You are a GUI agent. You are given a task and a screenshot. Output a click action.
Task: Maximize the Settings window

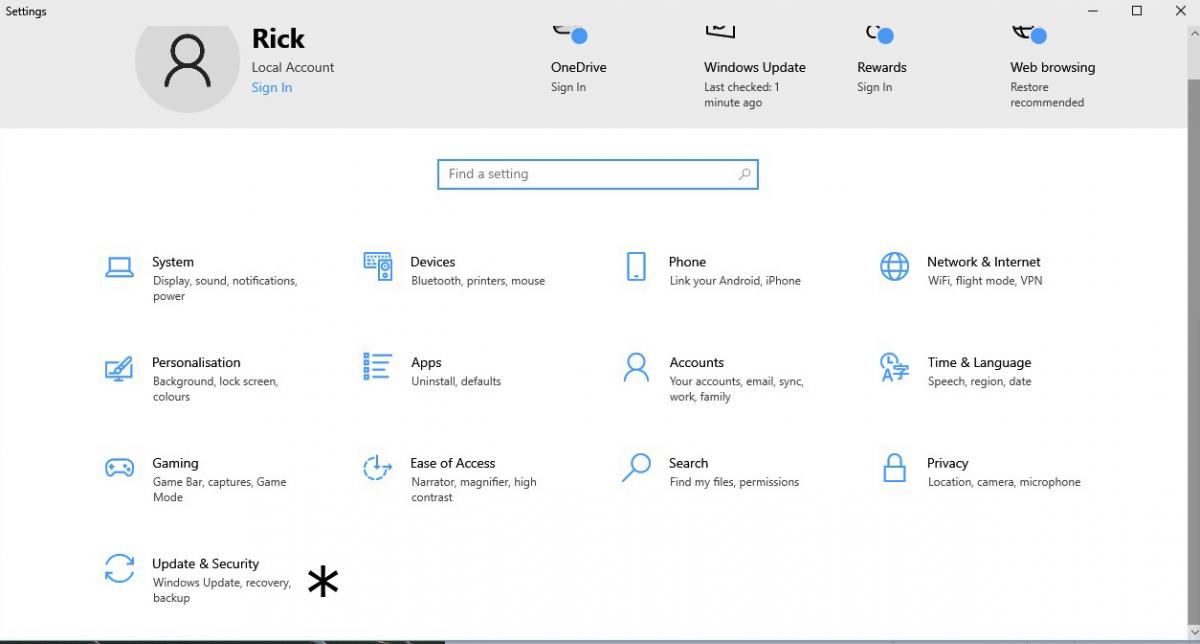tap(1137, 11)
